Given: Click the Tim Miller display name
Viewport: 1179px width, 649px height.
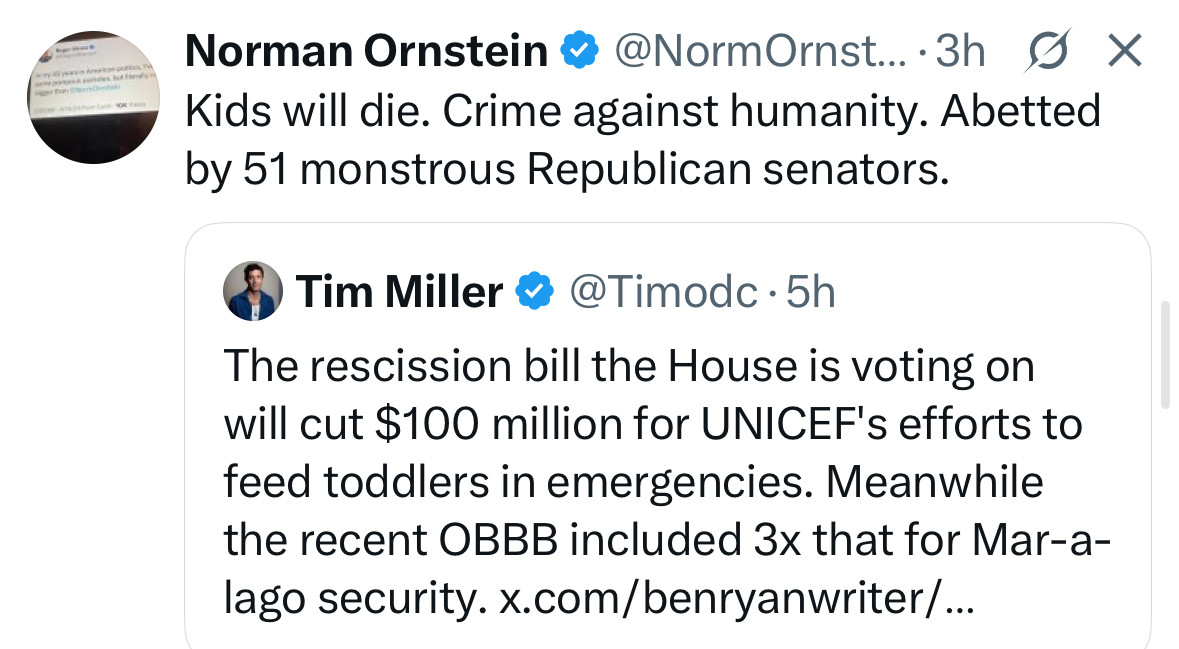Looking at the screenshot, I should [399, 292].
